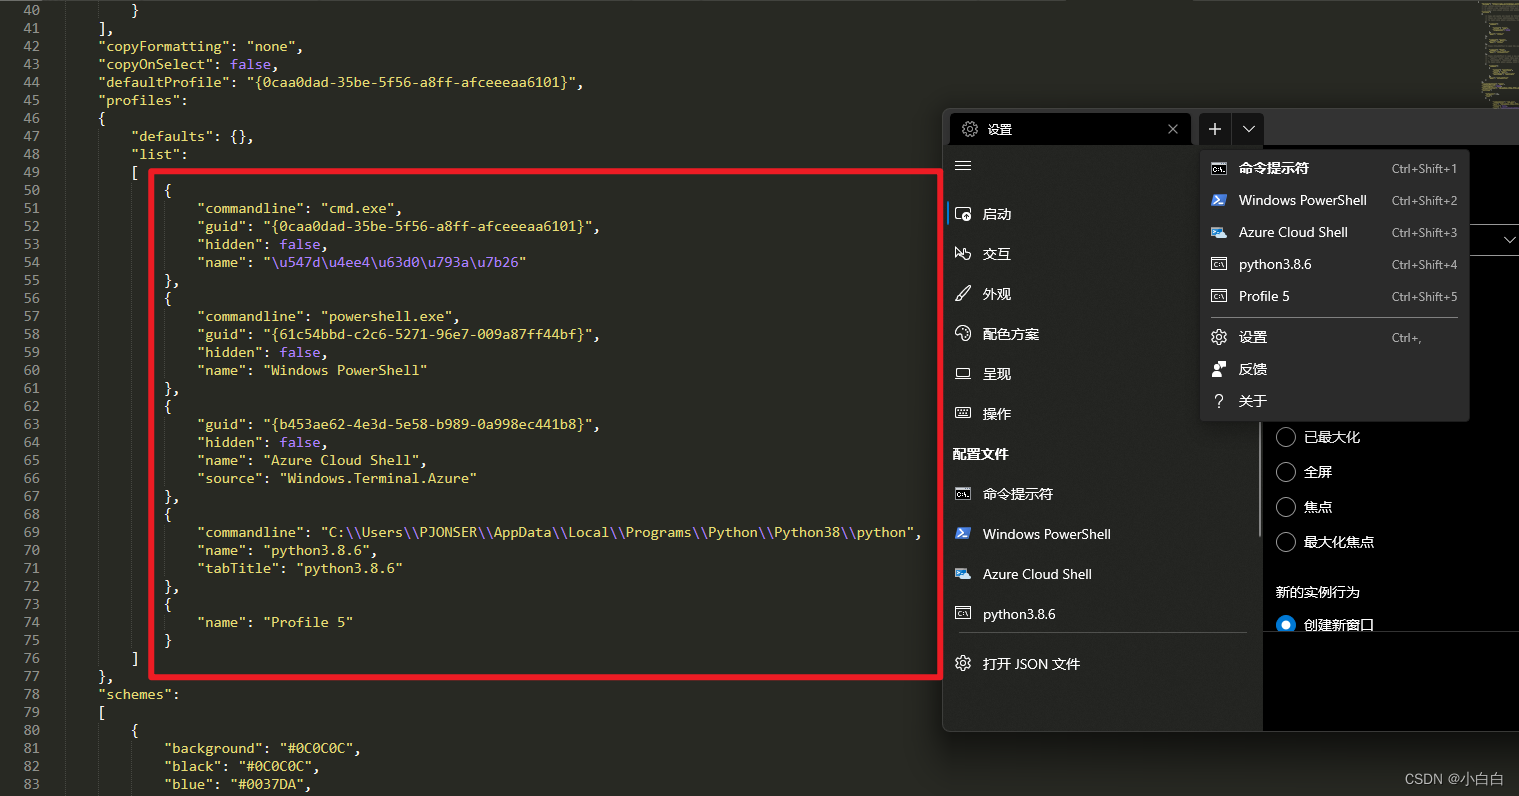Screen dimensions: 1519x796
Task: Close the 设置 tab
Action: coord(1173,129)
